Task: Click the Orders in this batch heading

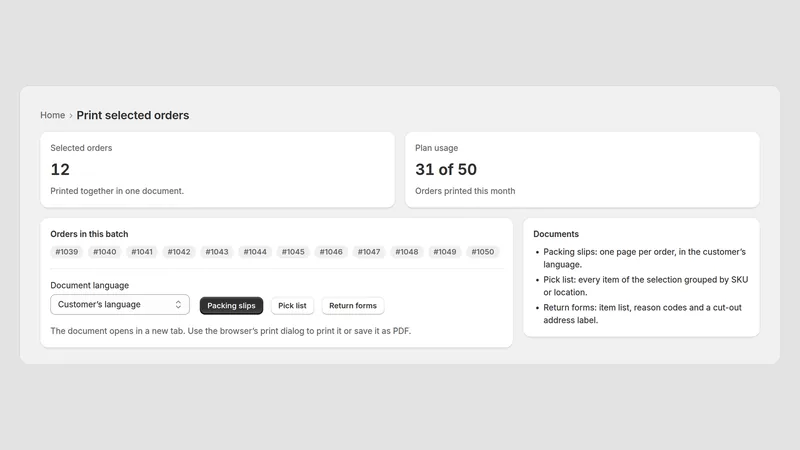Action: [89, 234]
